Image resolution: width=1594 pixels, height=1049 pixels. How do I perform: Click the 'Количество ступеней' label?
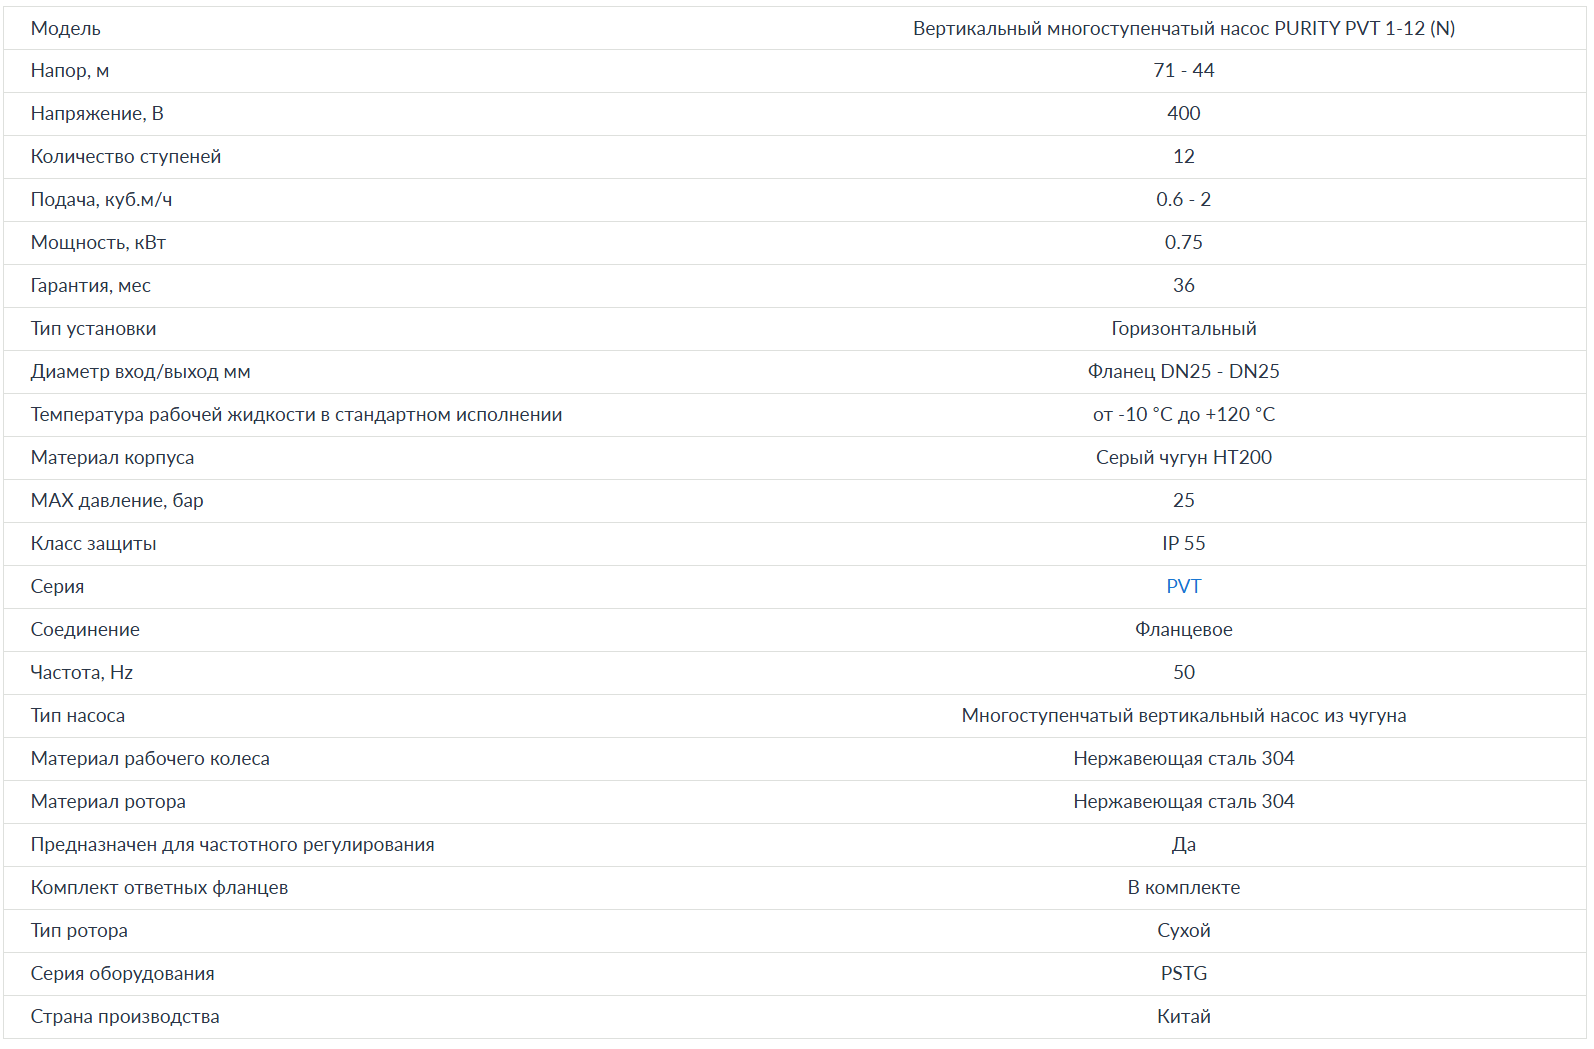tap(126, 157)
